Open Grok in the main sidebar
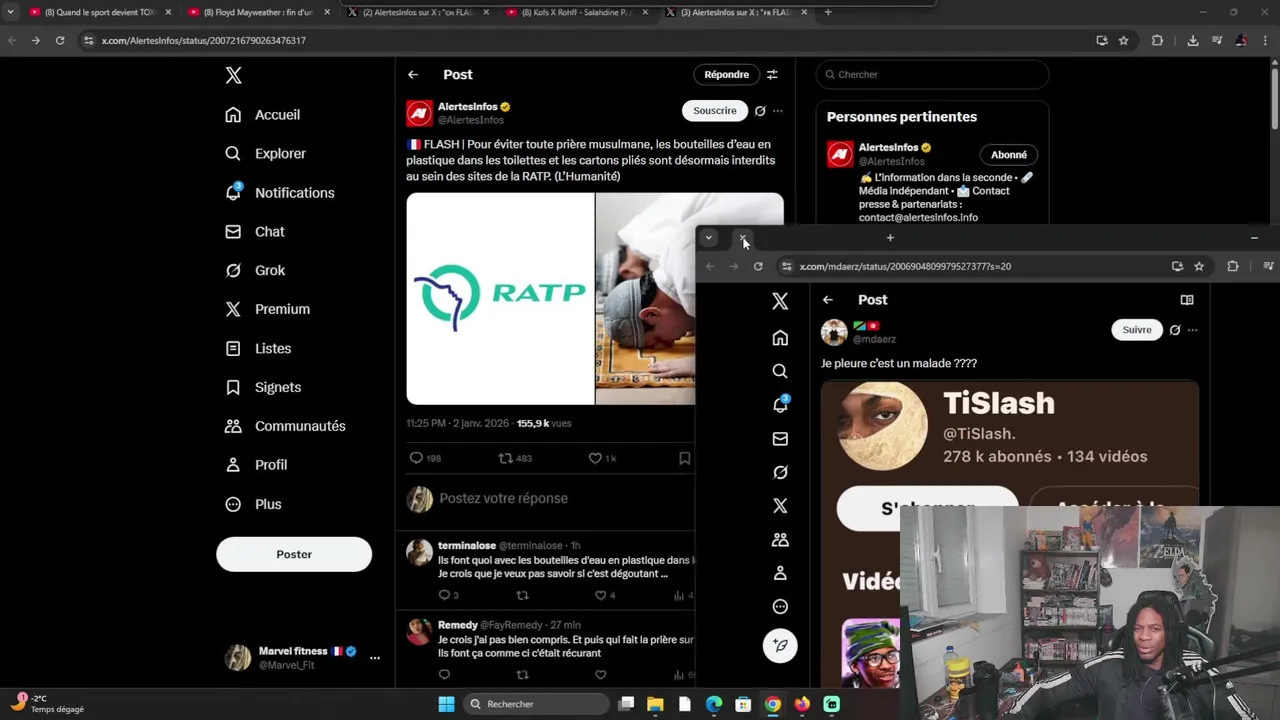1280x720 pixels. pos(256,271)
